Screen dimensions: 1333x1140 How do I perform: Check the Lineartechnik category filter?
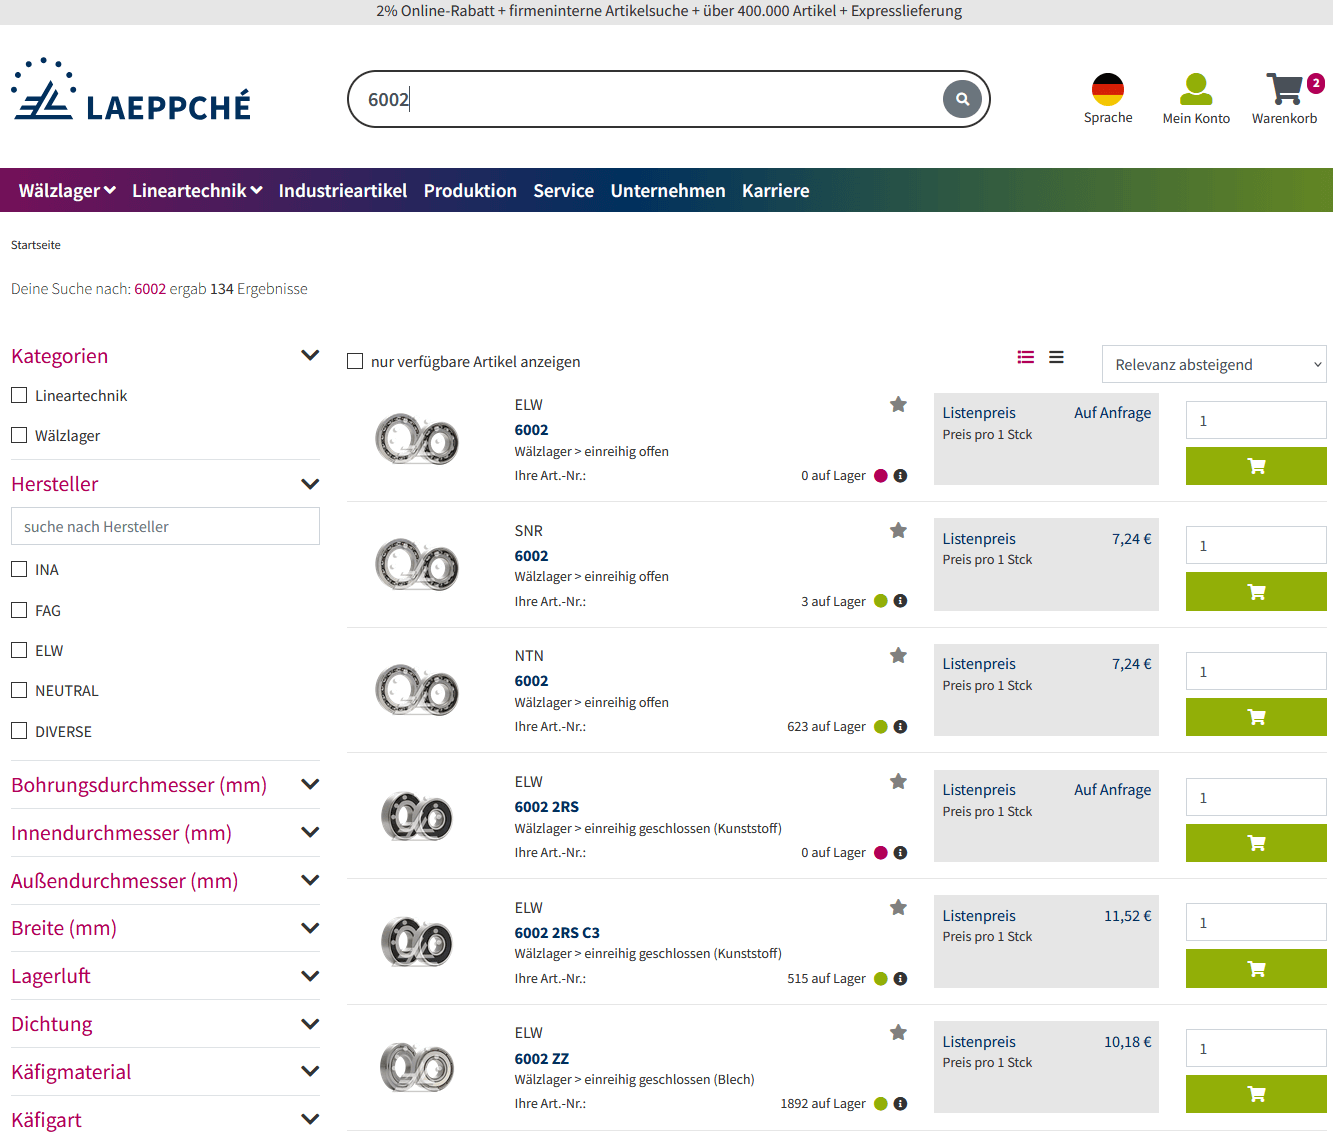click(x=19, y=395)
